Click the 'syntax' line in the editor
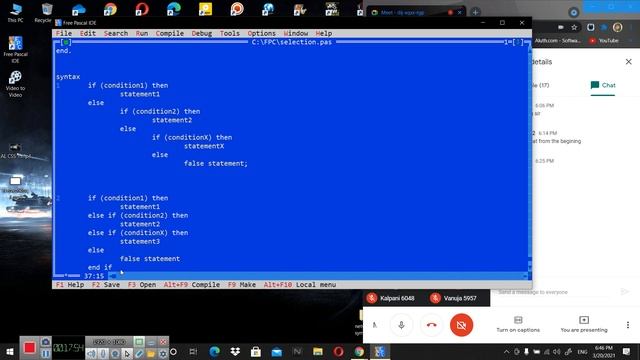Screen dimensions: 640x360 (68, 77)
